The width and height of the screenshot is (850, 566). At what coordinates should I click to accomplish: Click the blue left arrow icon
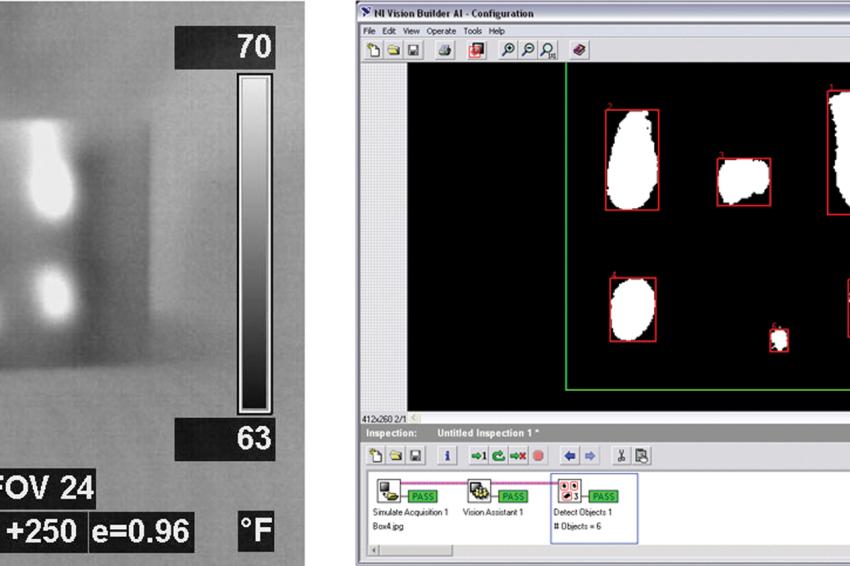[570, 455]
